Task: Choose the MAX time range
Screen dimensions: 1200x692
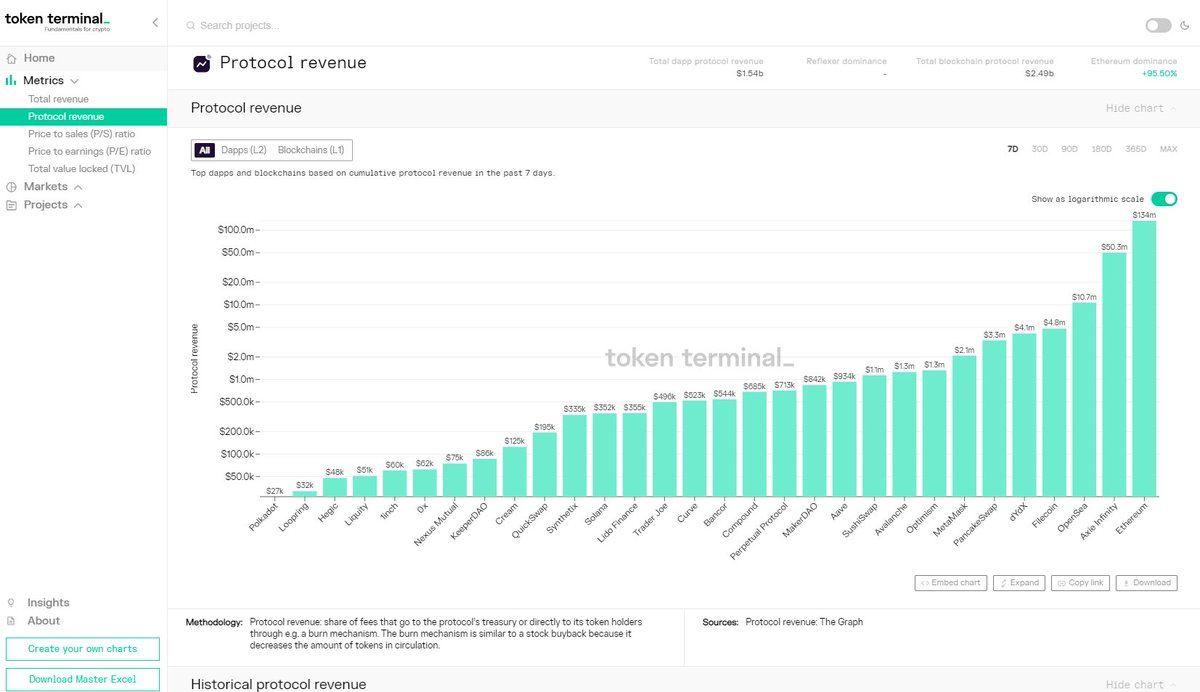Action: 1168,149
